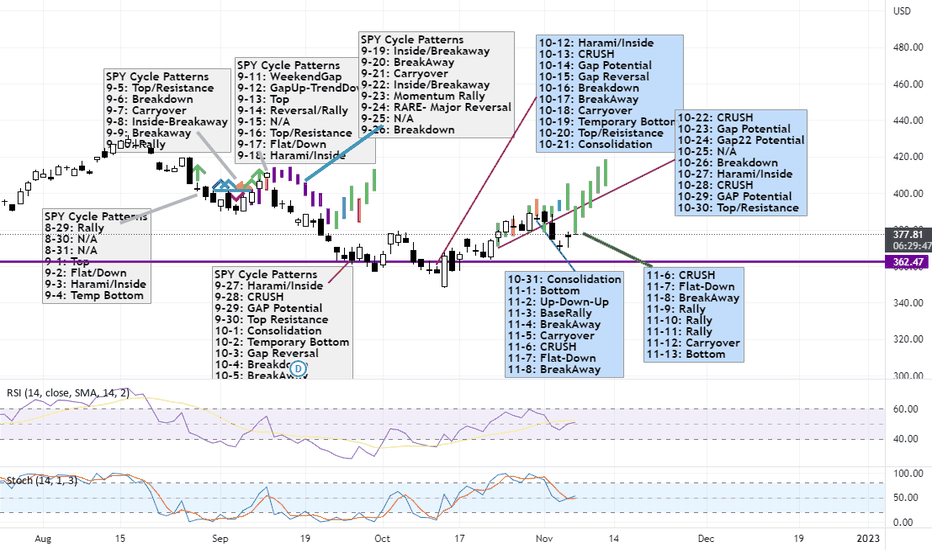This screenshot has height=550, width=932.
Task: Click the Sep label on time axis
Action: click(220, 539)
